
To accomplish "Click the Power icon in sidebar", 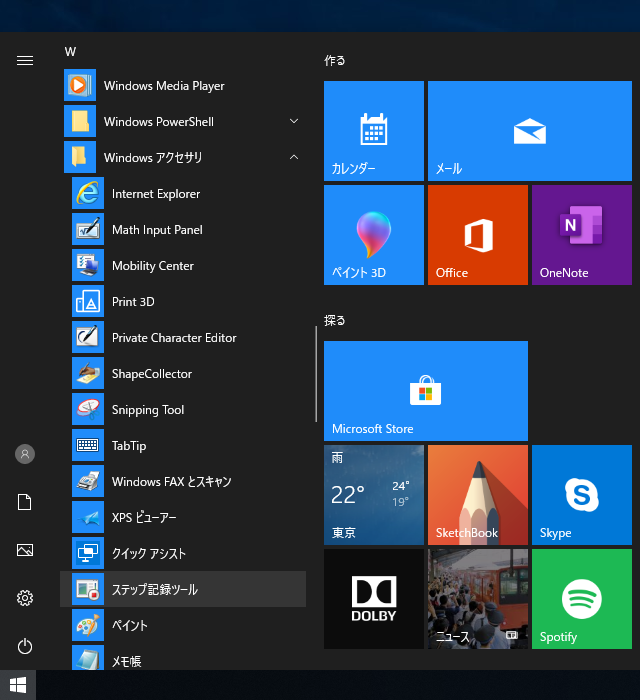I will (25, 646).
